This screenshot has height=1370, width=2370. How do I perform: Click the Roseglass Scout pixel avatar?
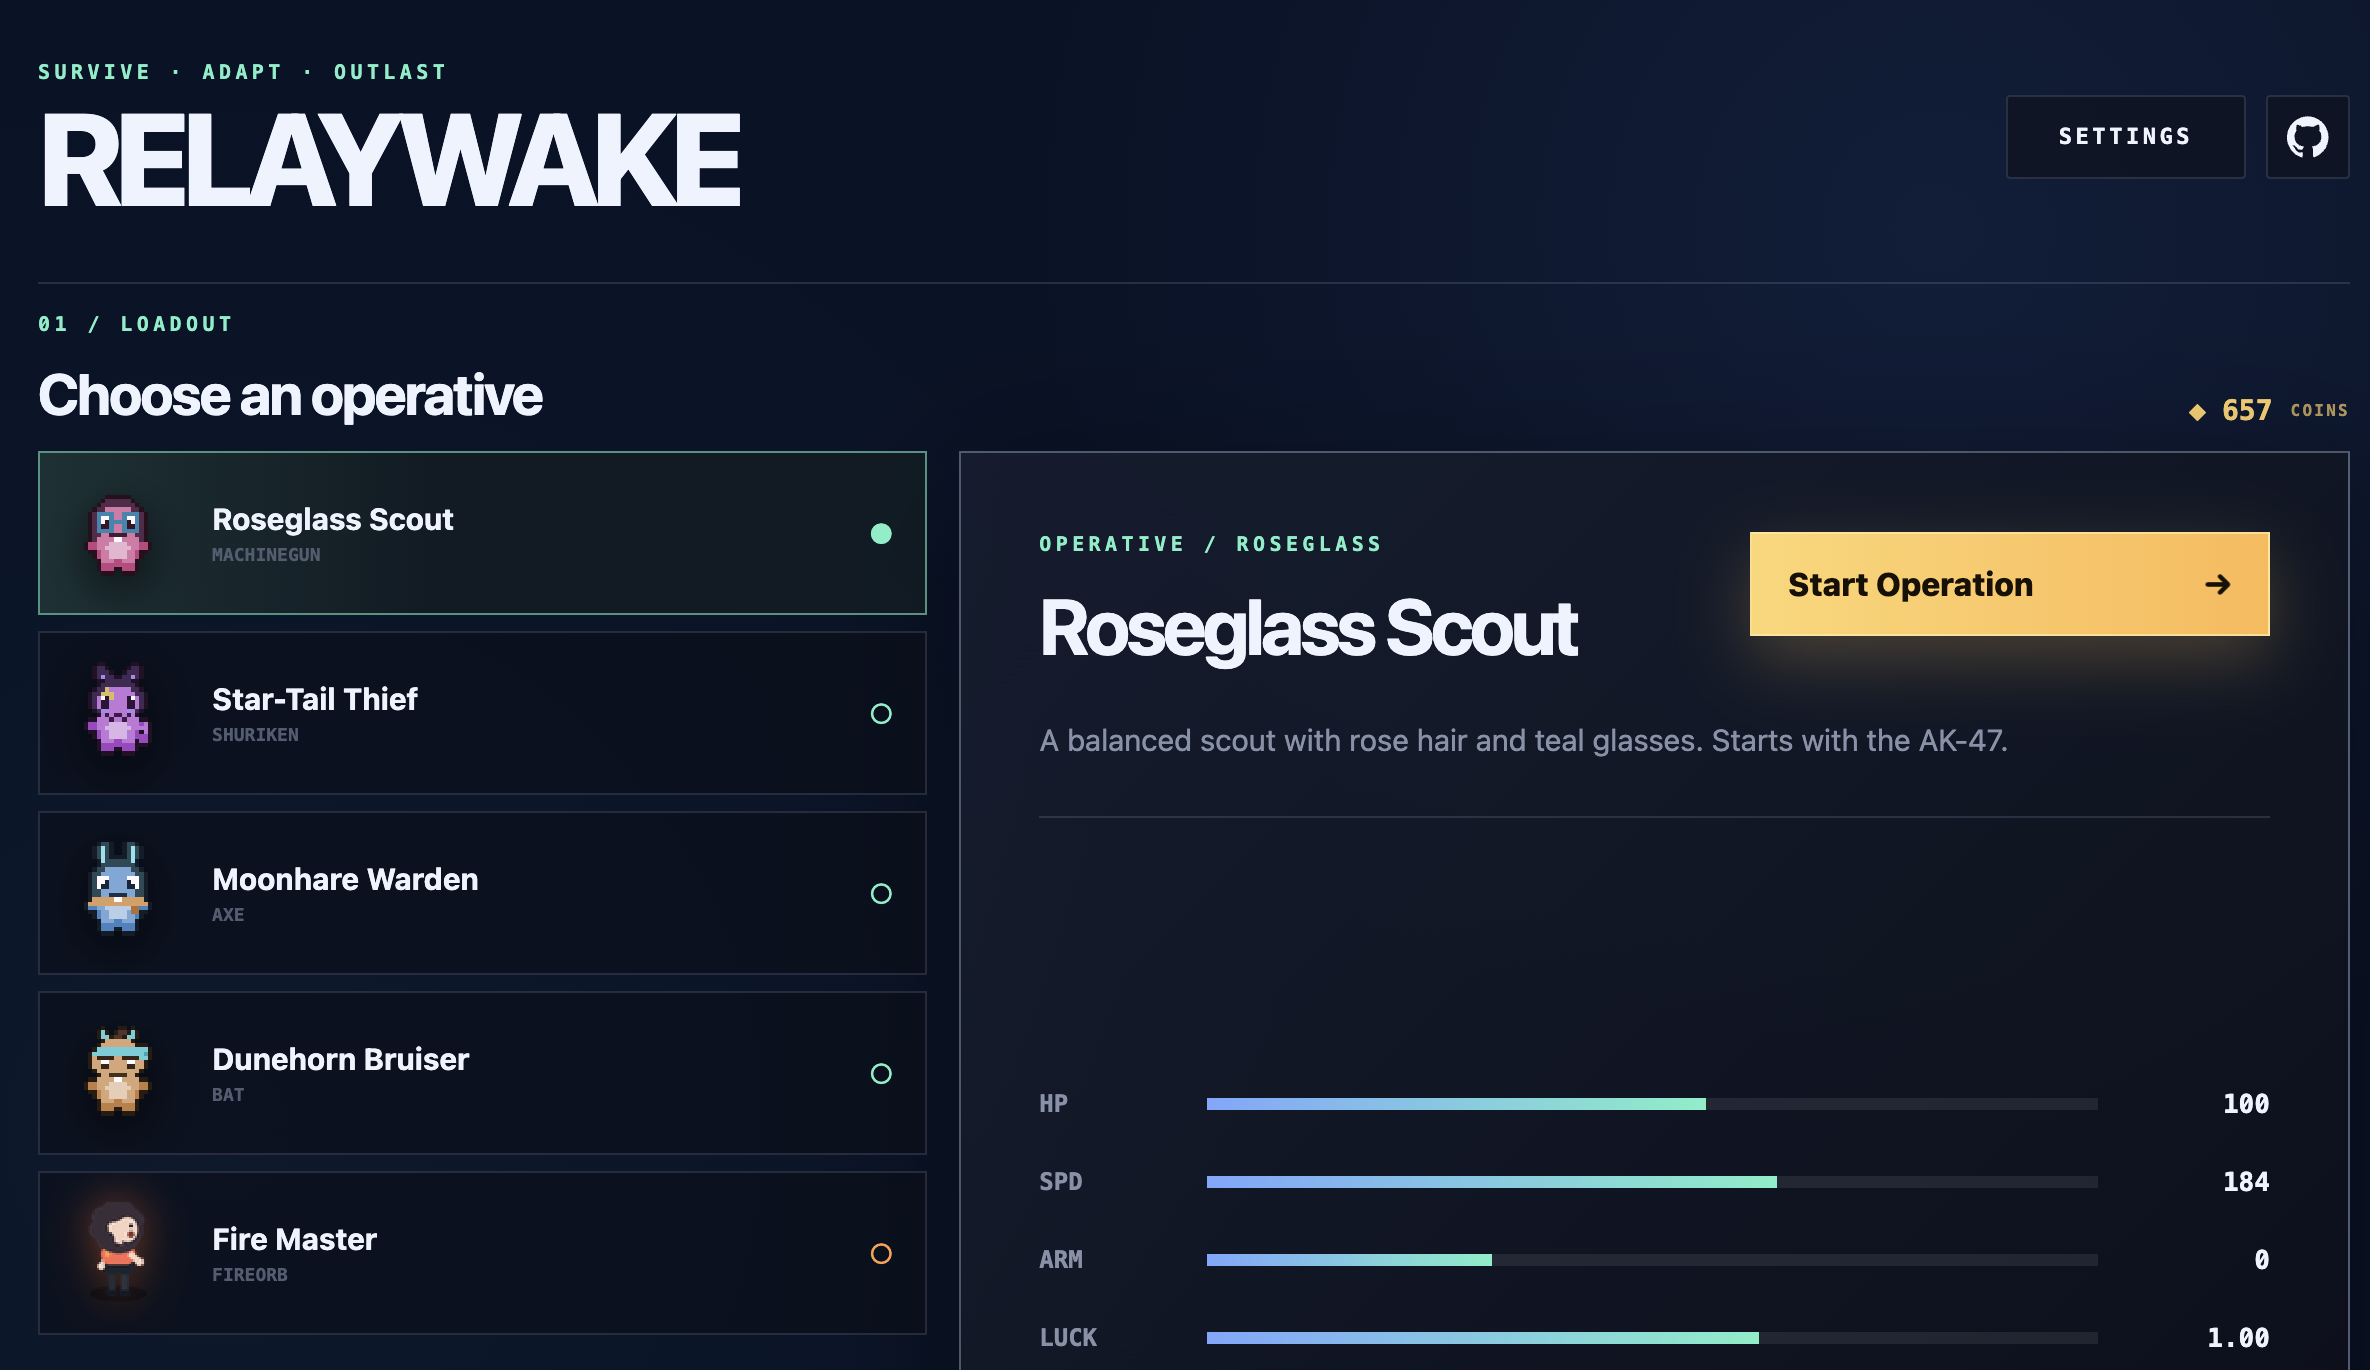(118, 534)
